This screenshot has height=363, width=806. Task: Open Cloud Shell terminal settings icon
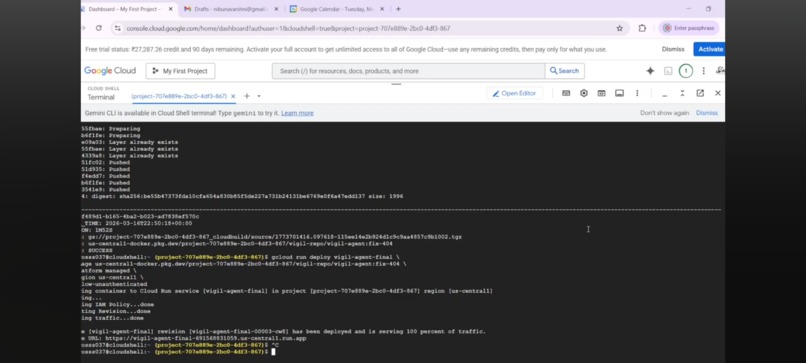pos(583,93)
